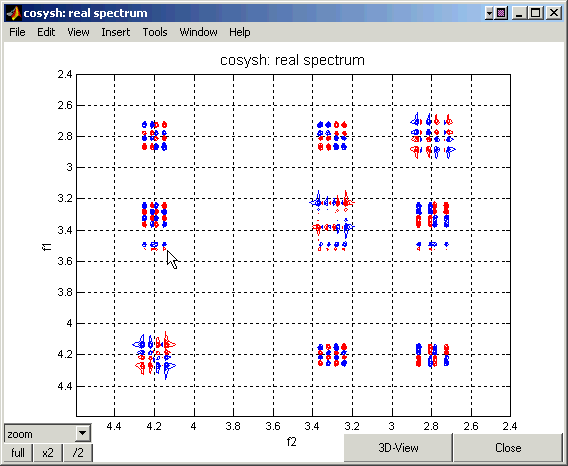Maximize the cosysh spectrum window

(535, 13)
